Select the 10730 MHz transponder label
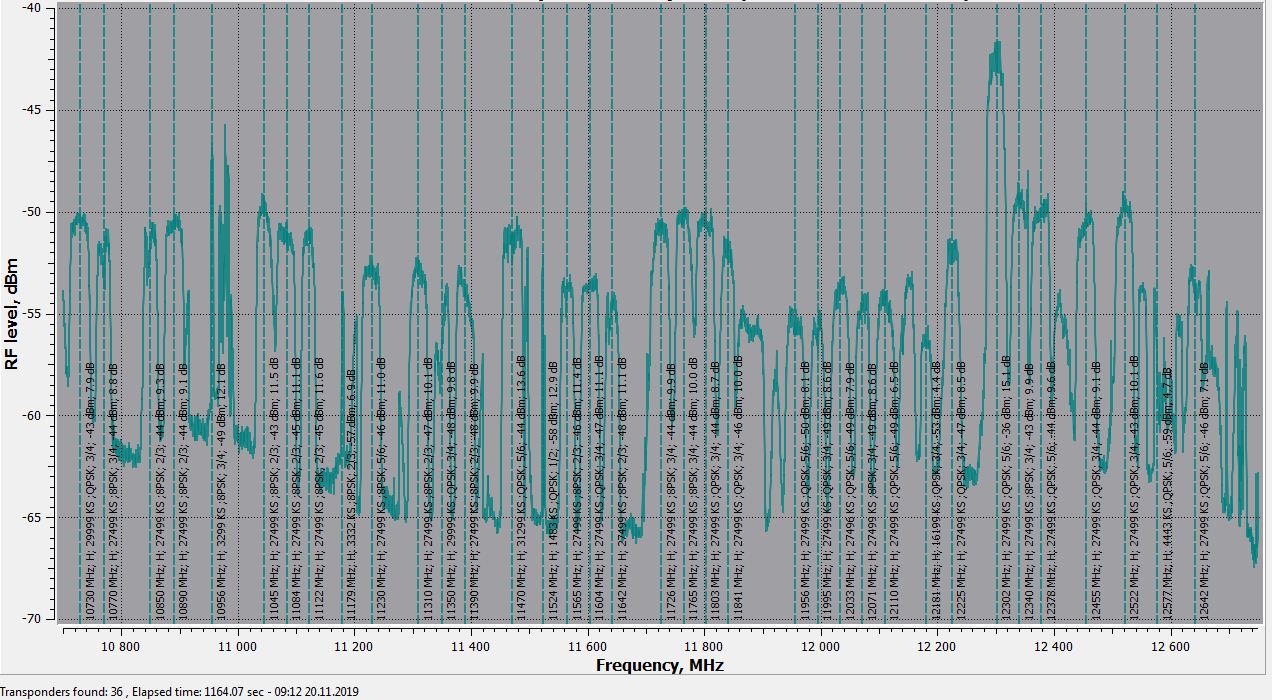 [90, 490]
